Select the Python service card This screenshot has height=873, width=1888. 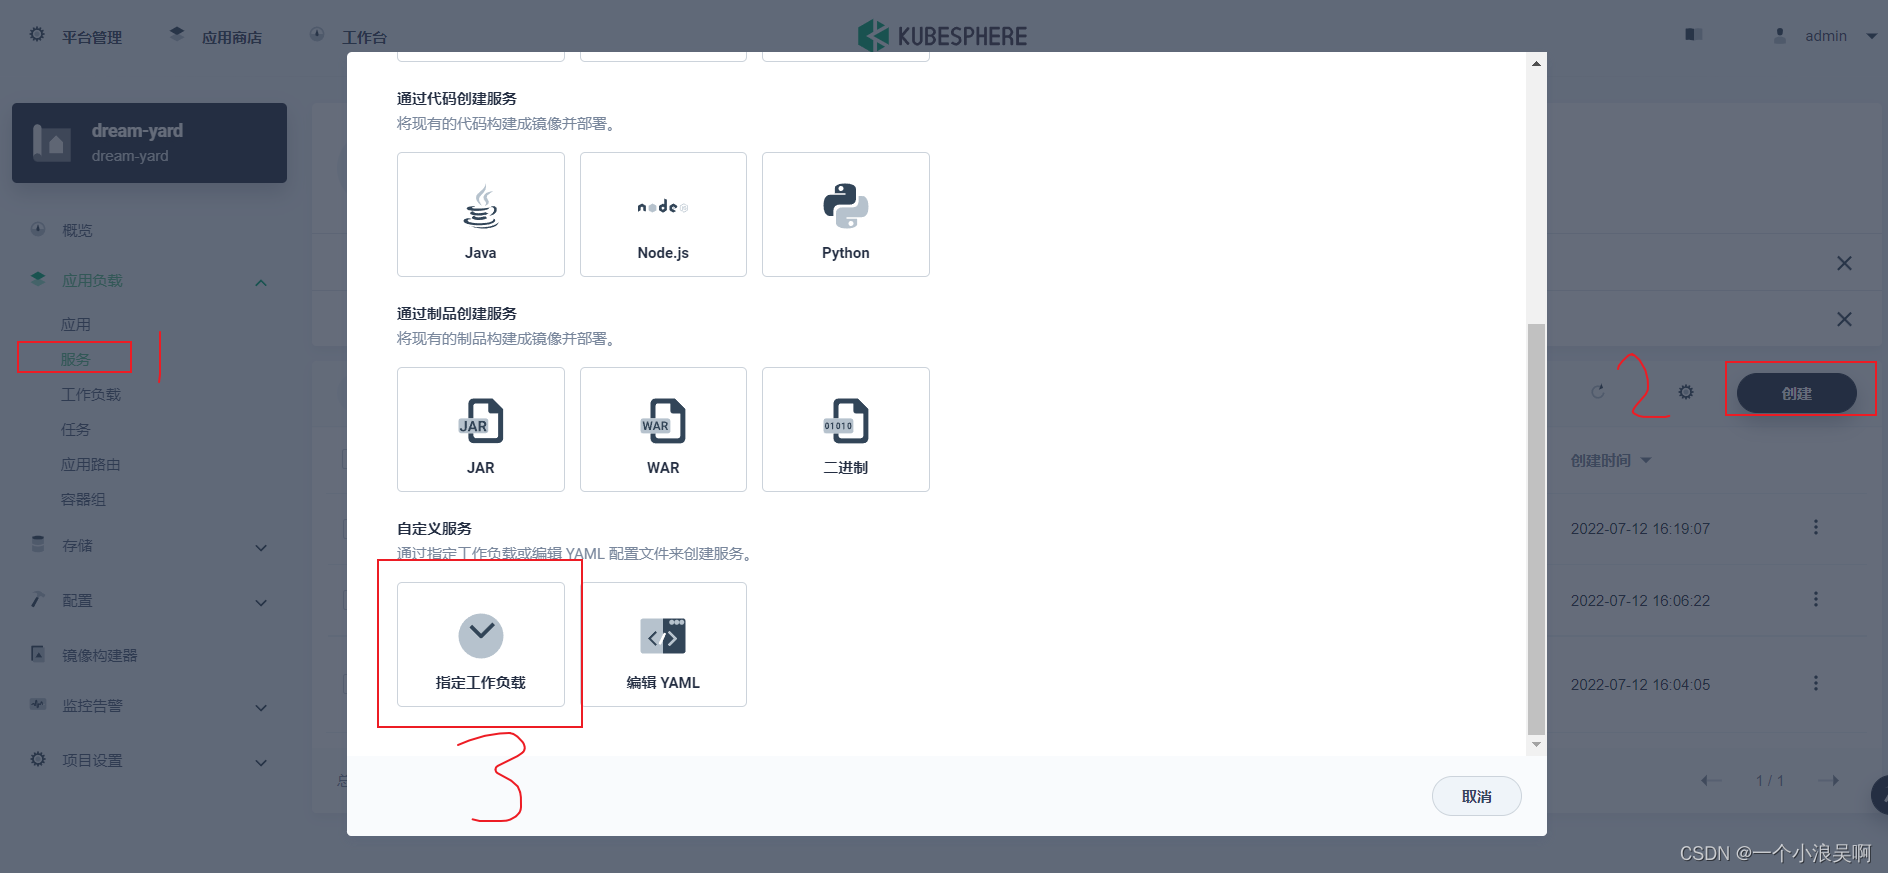845,214
